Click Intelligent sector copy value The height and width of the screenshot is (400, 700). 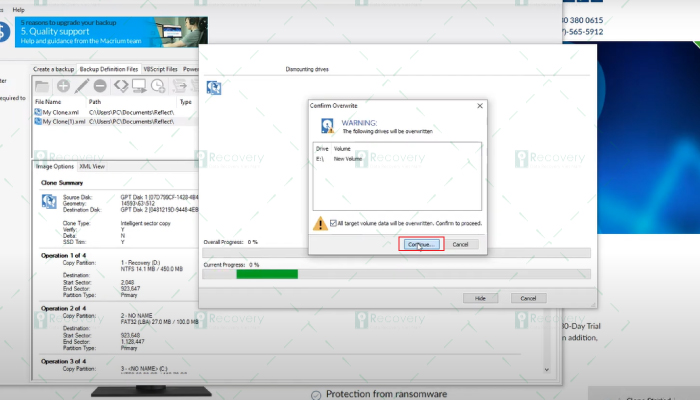click(146, 223)
